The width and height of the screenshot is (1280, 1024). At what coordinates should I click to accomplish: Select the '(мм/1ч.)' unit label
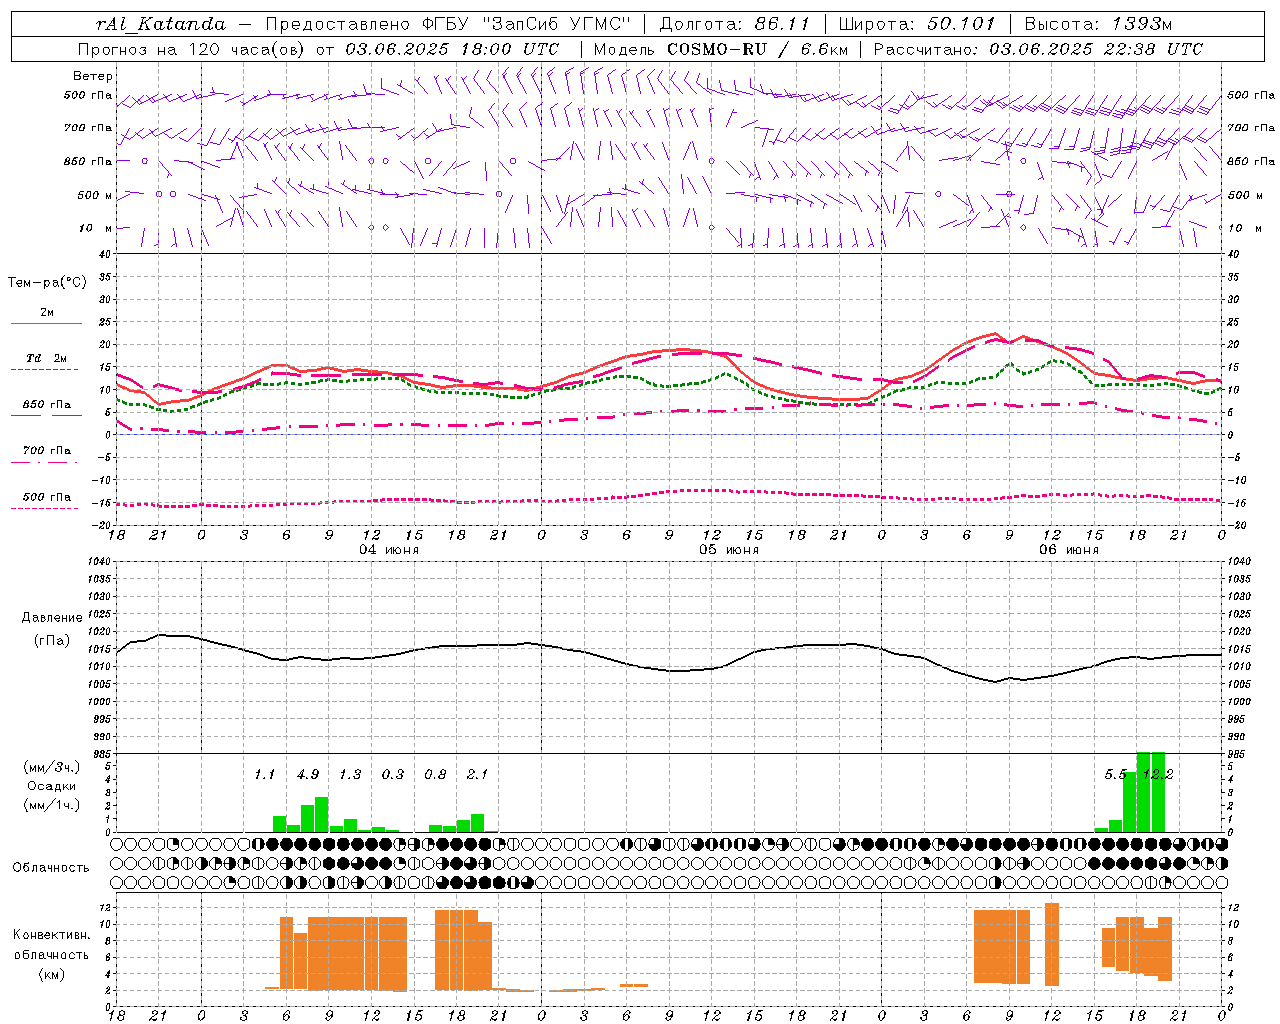52,805
